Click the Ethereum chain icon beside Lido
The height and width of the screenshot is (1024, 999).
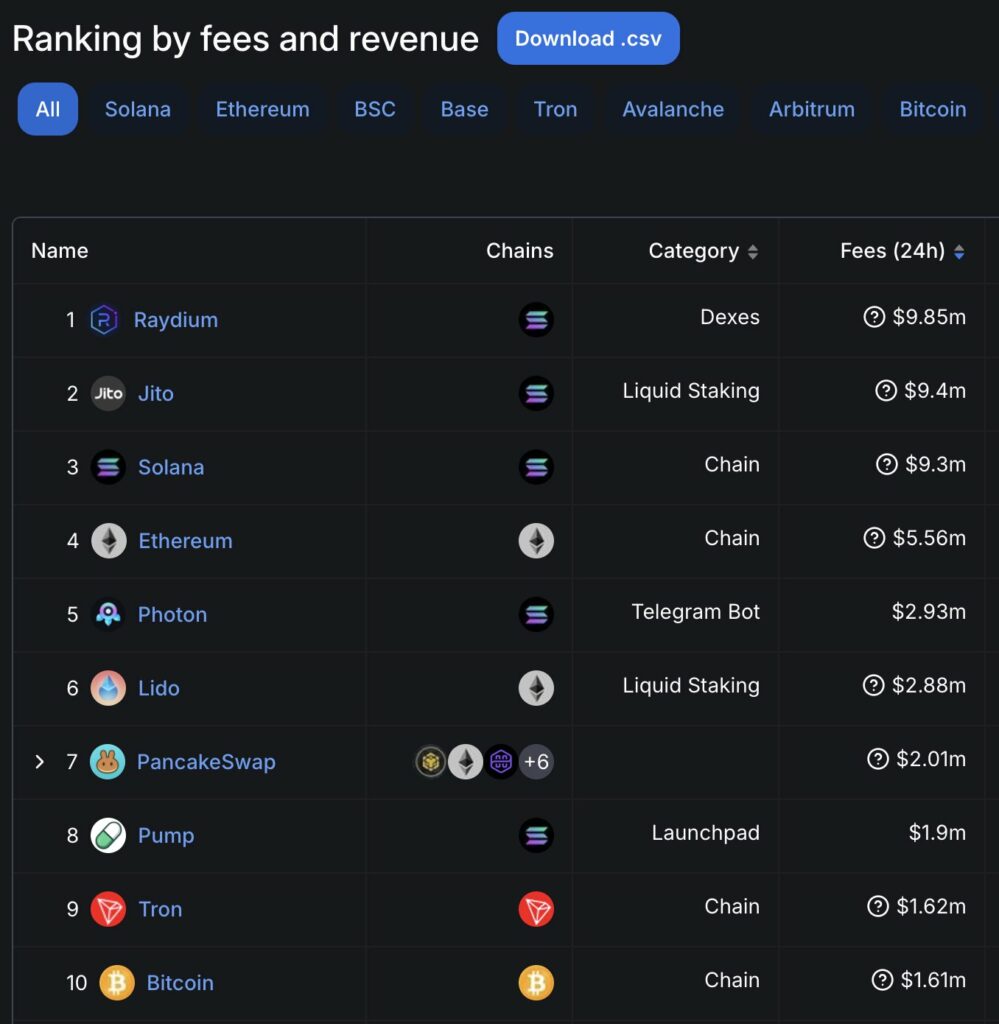536,687
